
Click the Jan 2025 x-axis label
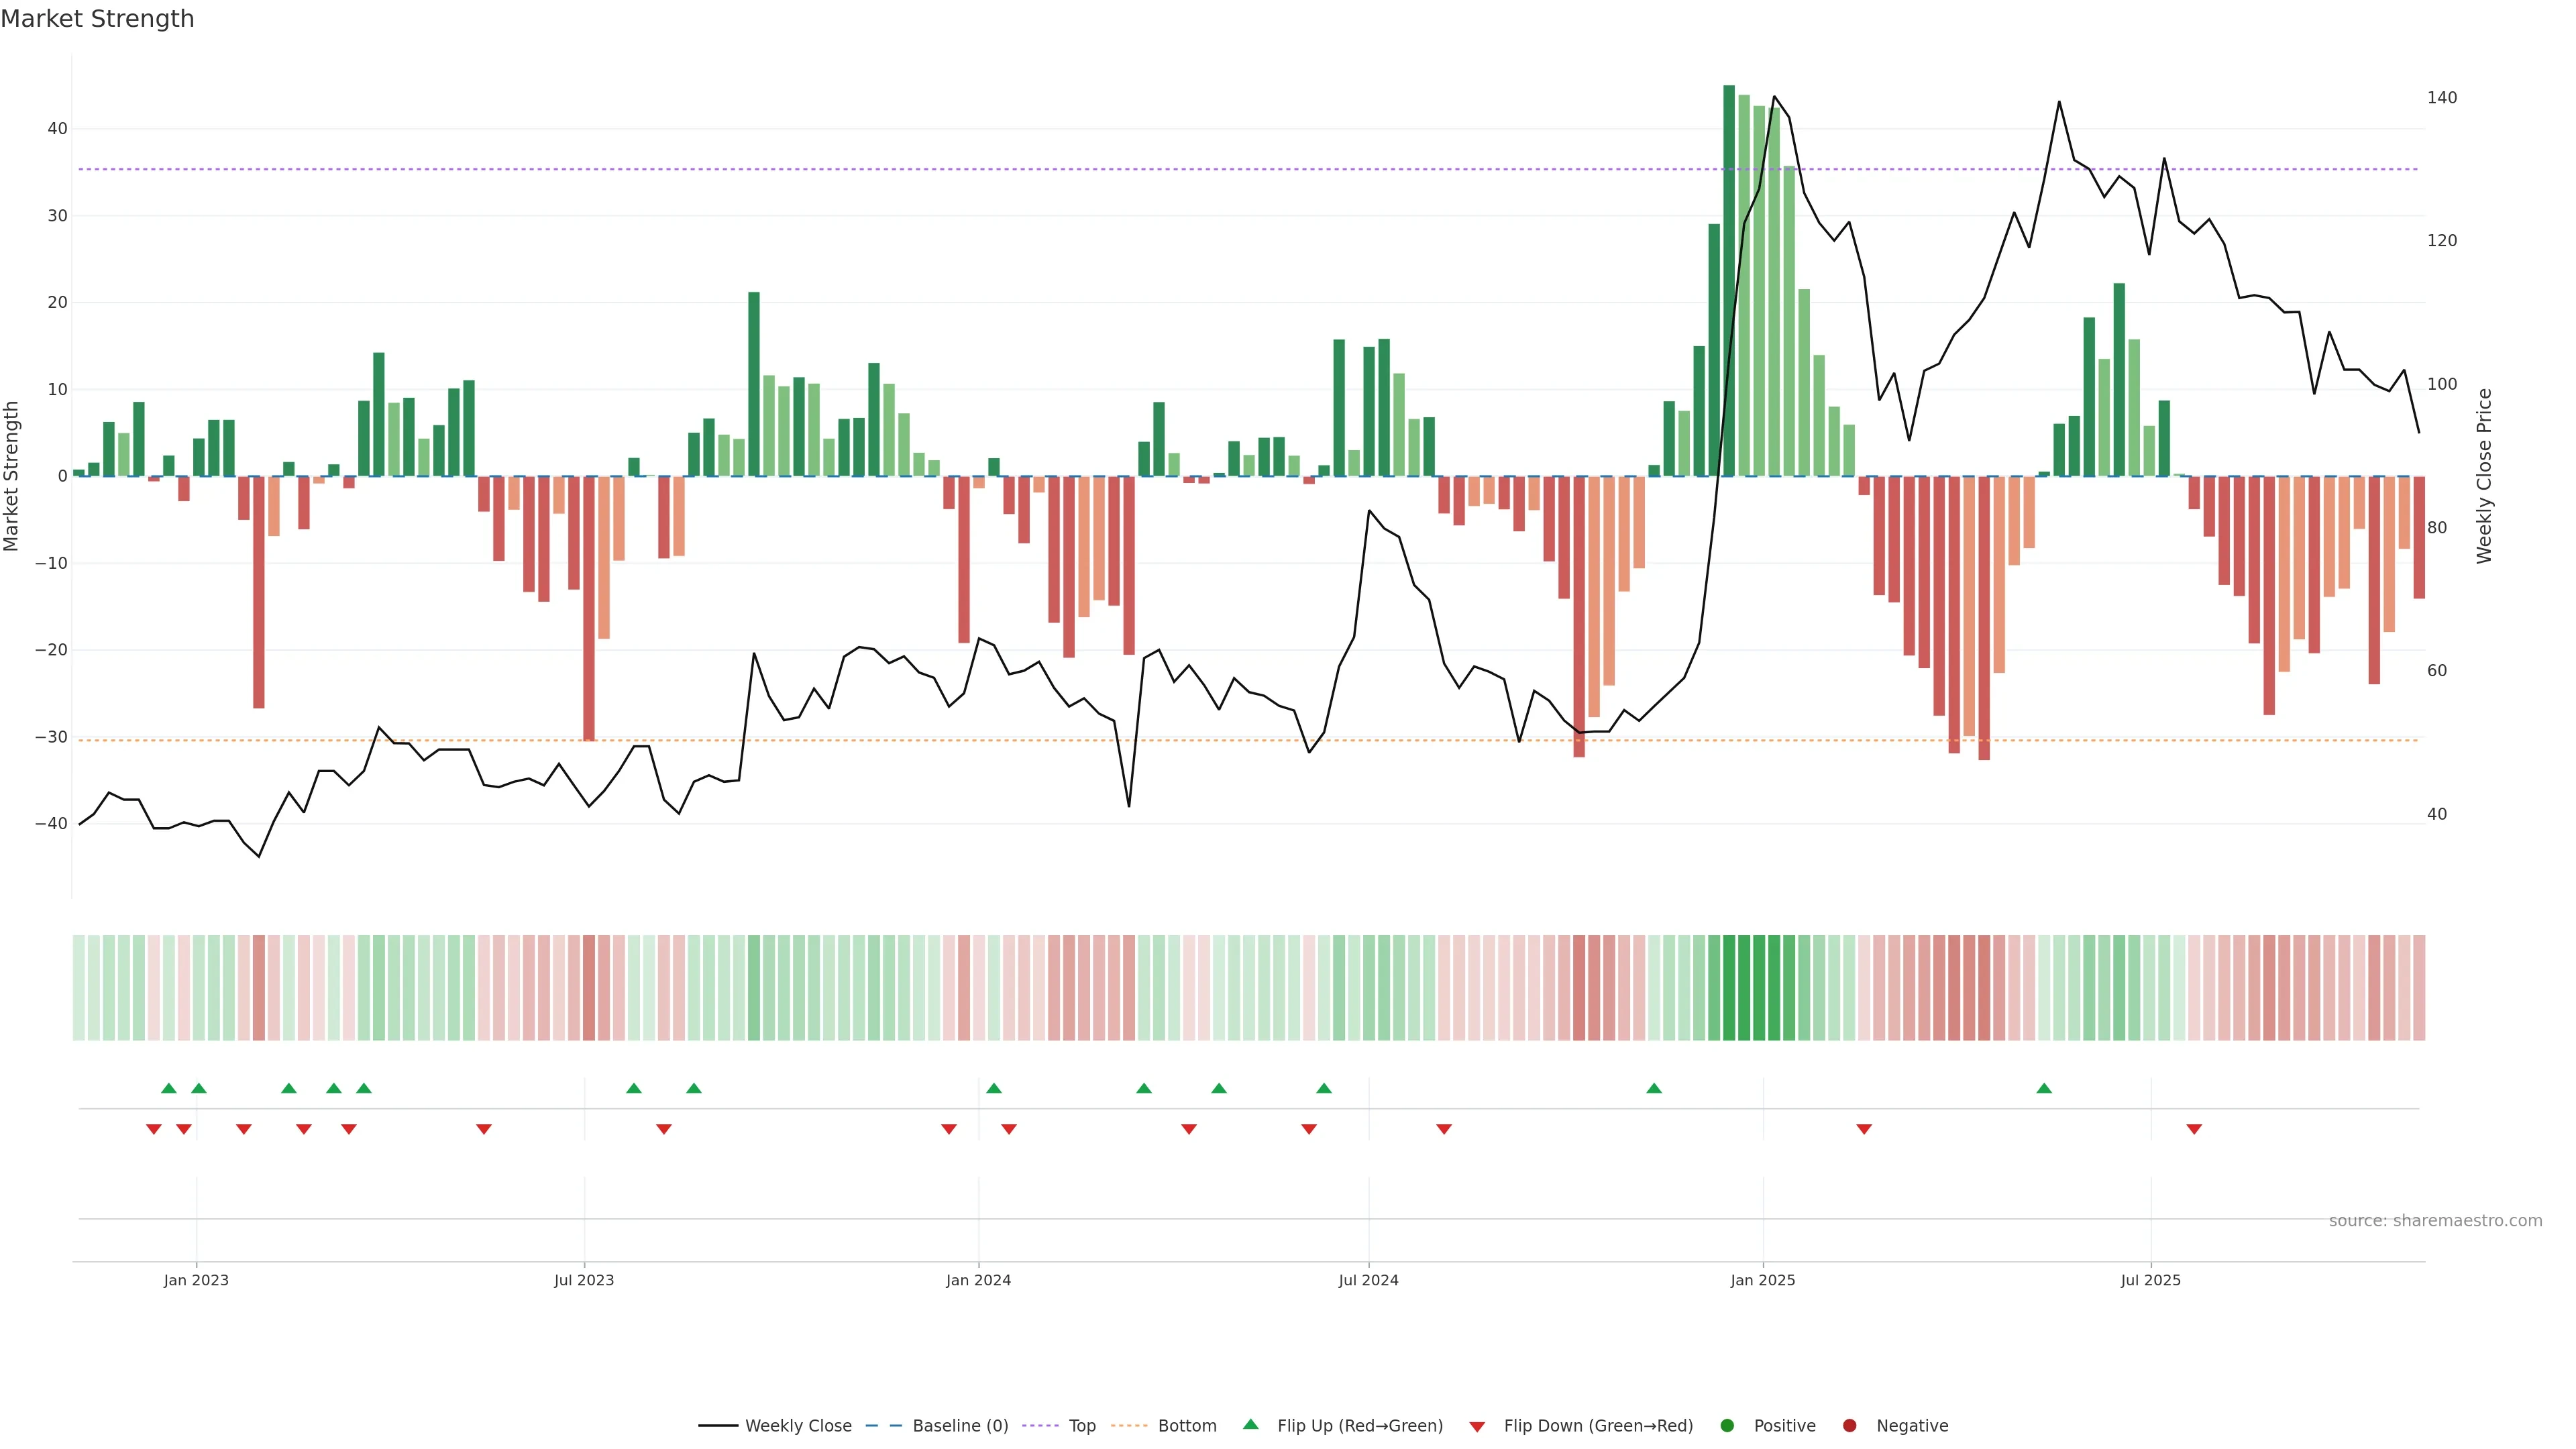coord(1763,1281)
